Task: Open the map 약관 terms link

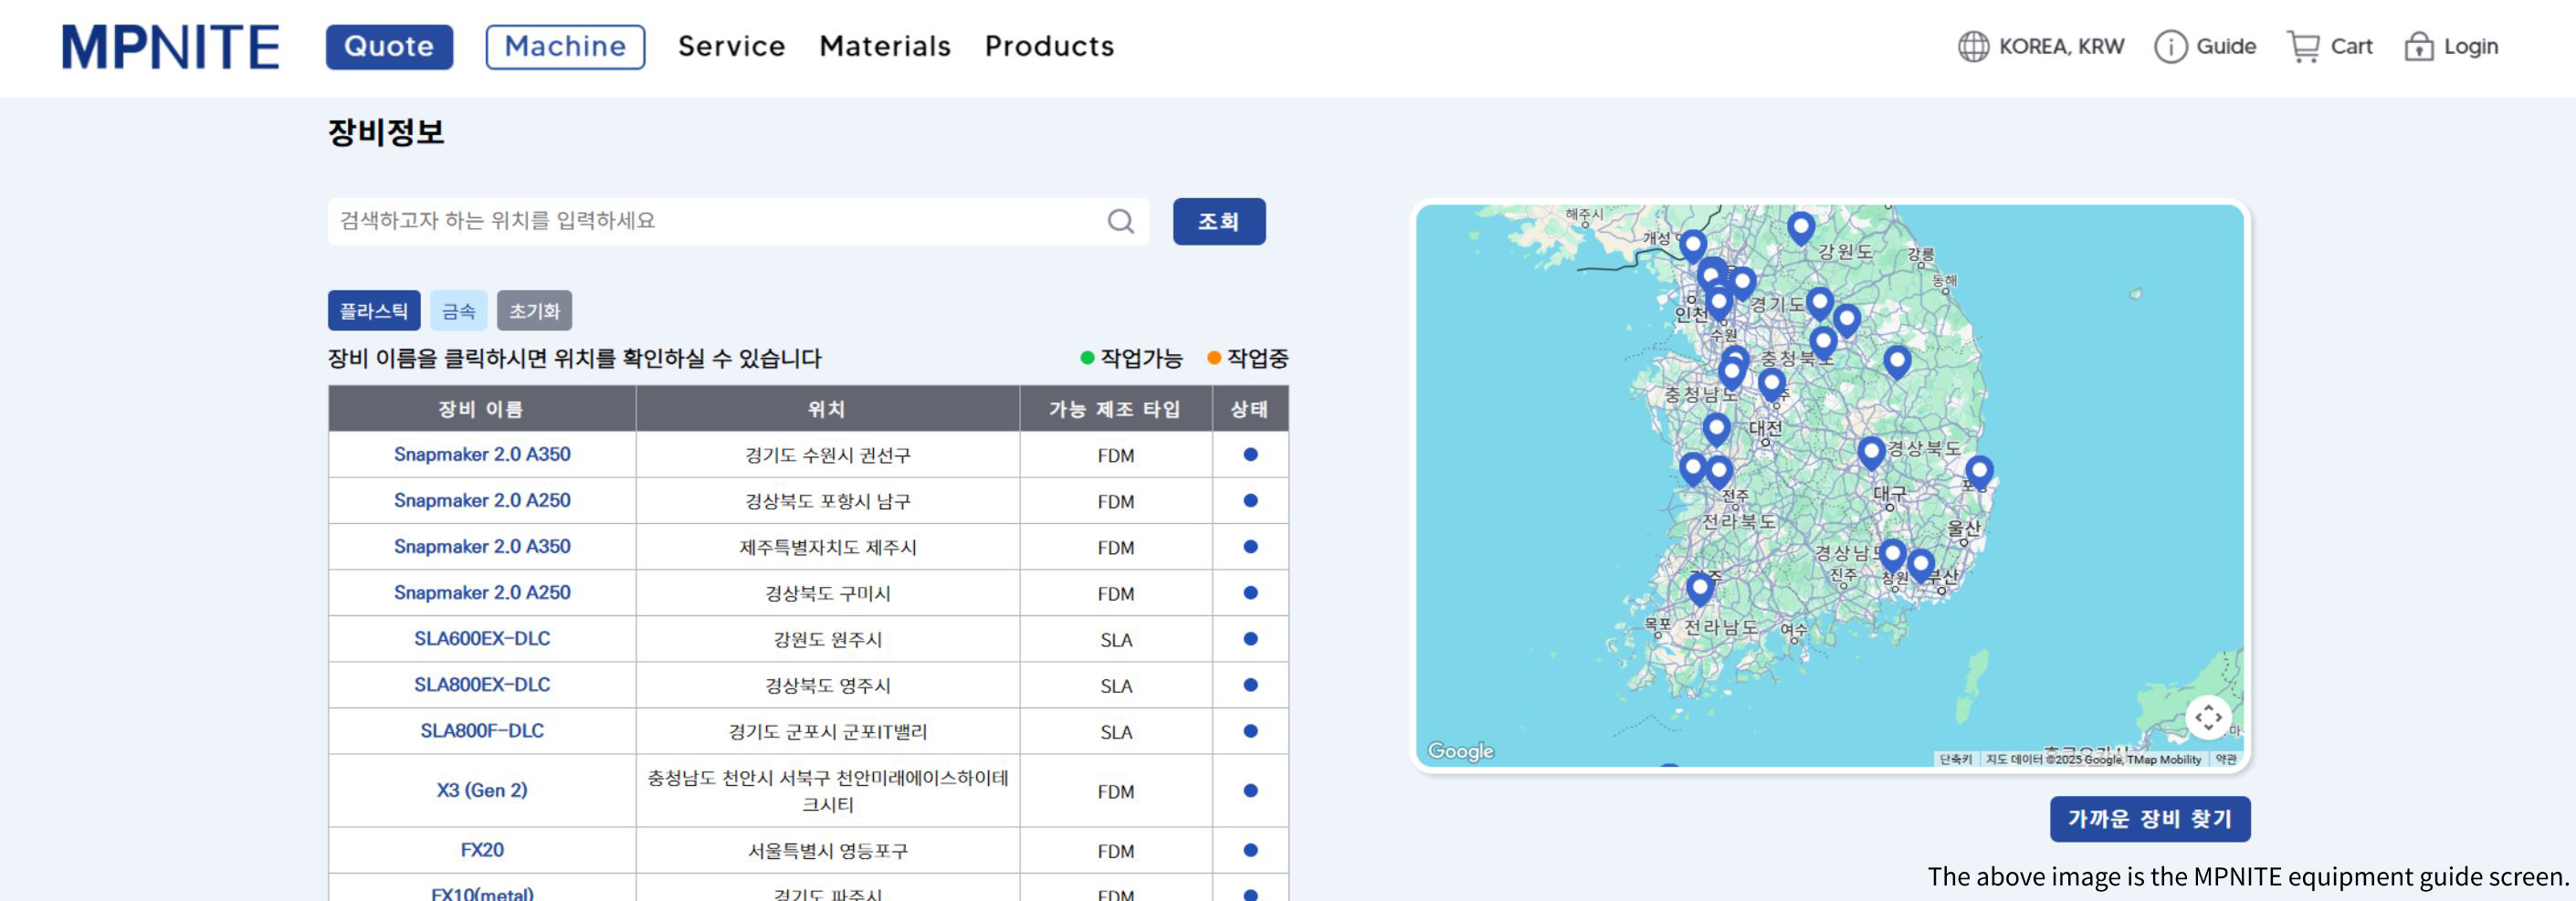Action: click(2226, 759)
